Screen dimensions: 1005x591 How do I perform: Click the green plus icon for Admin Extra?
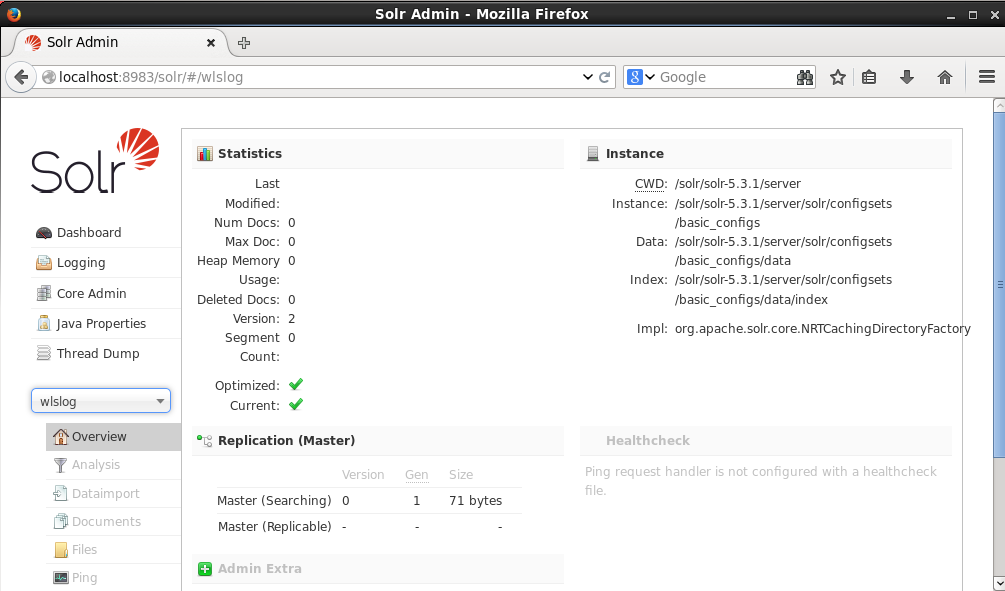[205, 569]
